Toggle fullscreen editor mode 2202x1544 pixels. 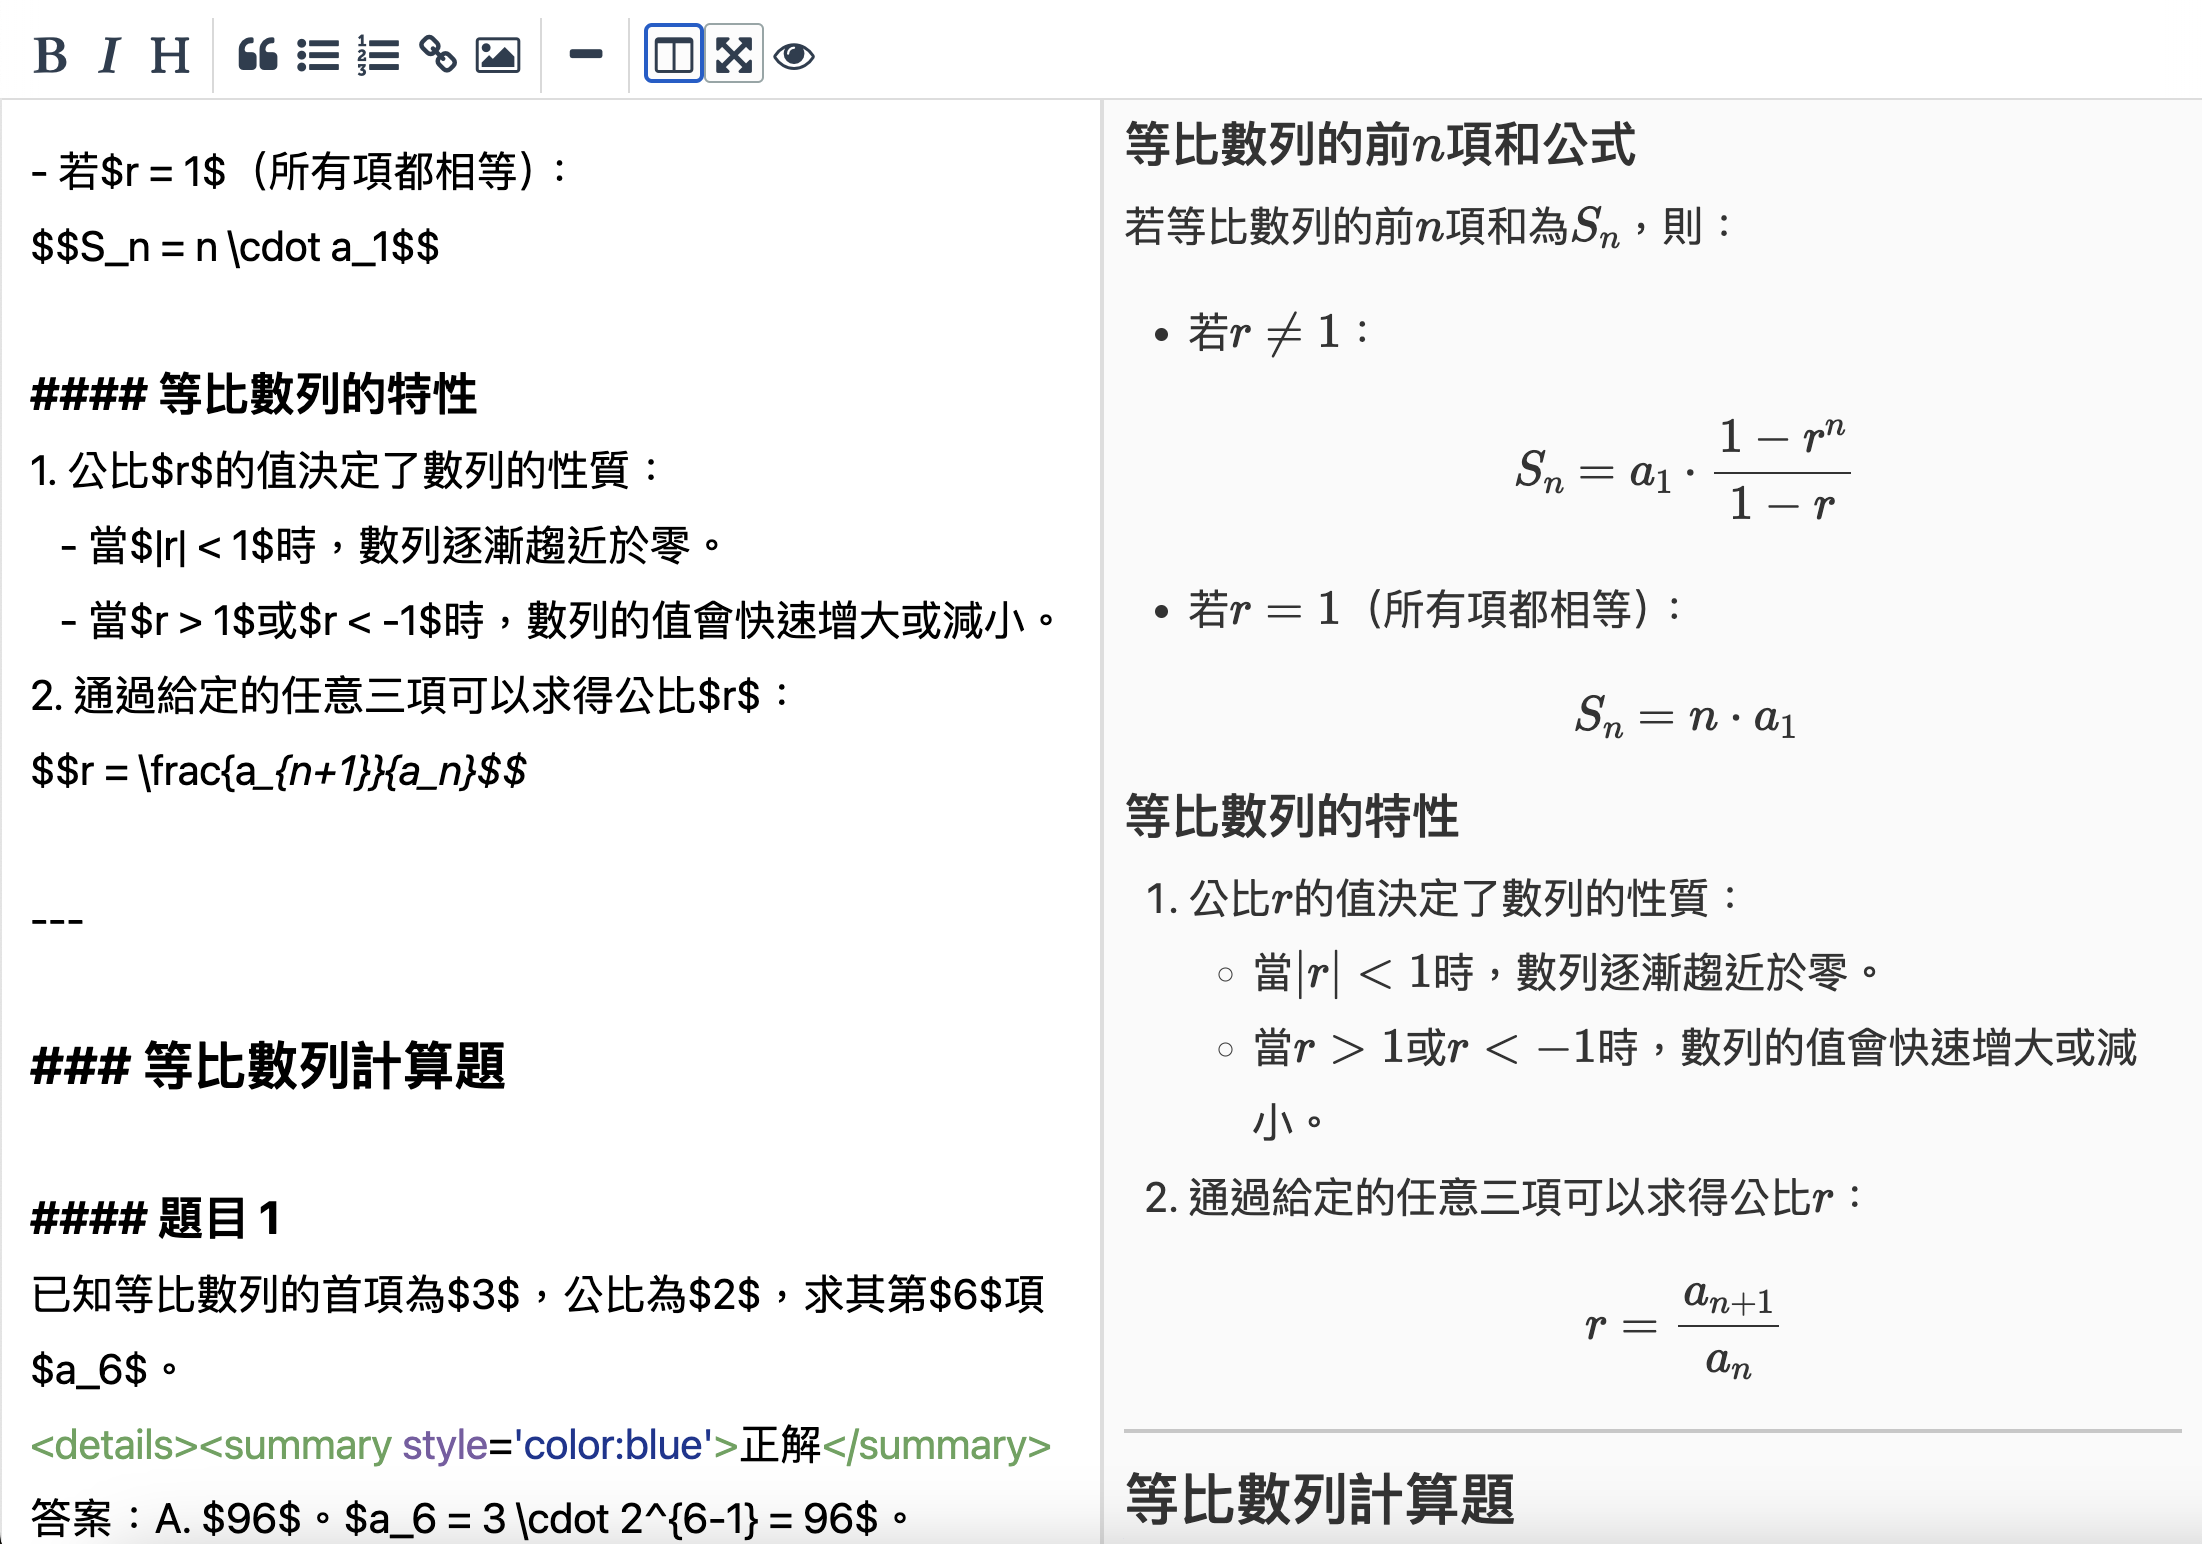(734, 55)
